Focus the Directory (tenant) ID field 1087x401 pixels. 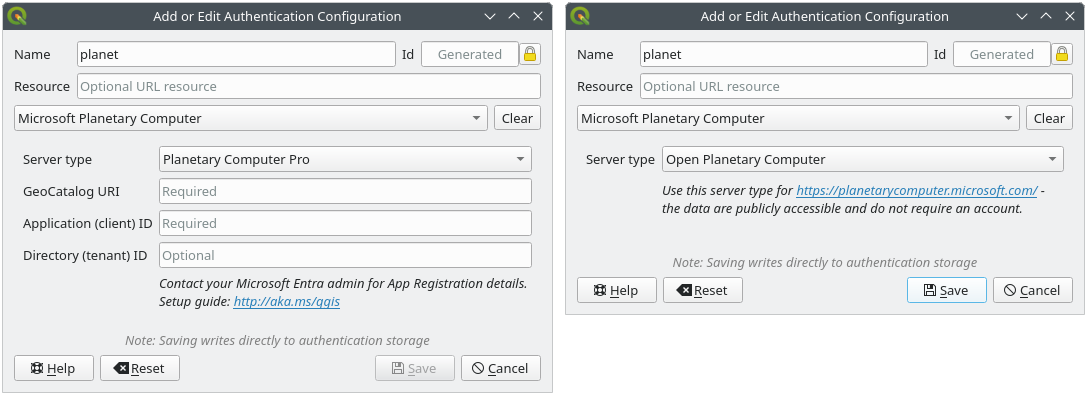[345, 255]
